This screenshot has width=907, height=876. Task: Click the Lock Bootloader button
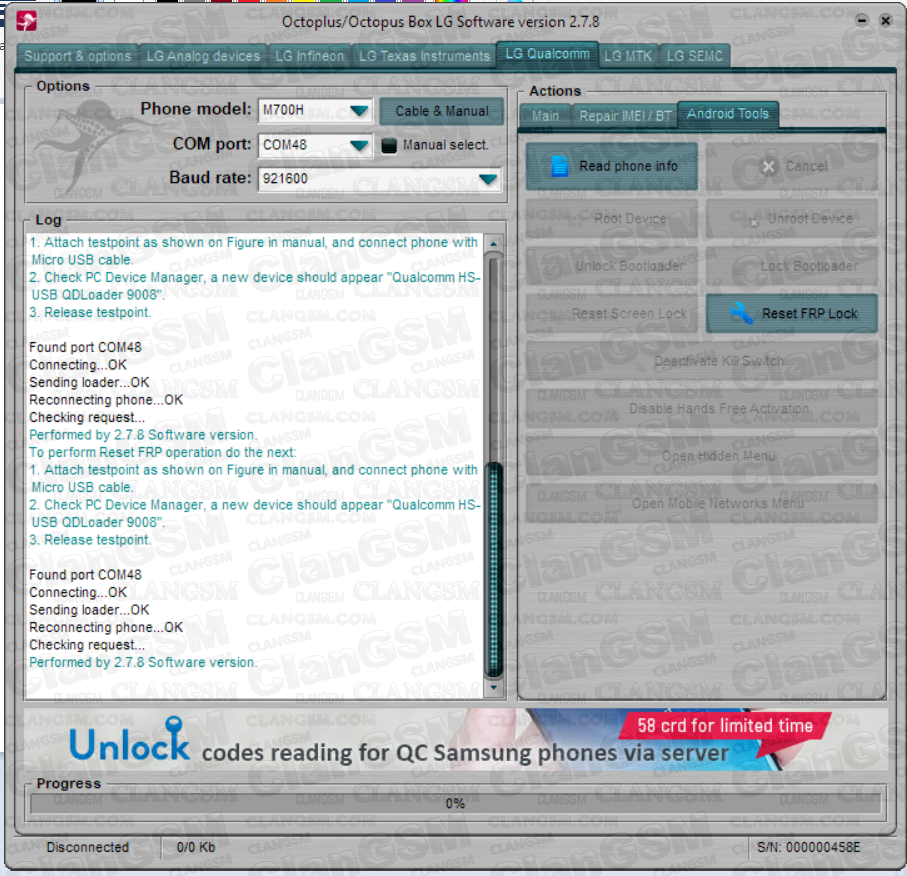(x=792, y=266)
